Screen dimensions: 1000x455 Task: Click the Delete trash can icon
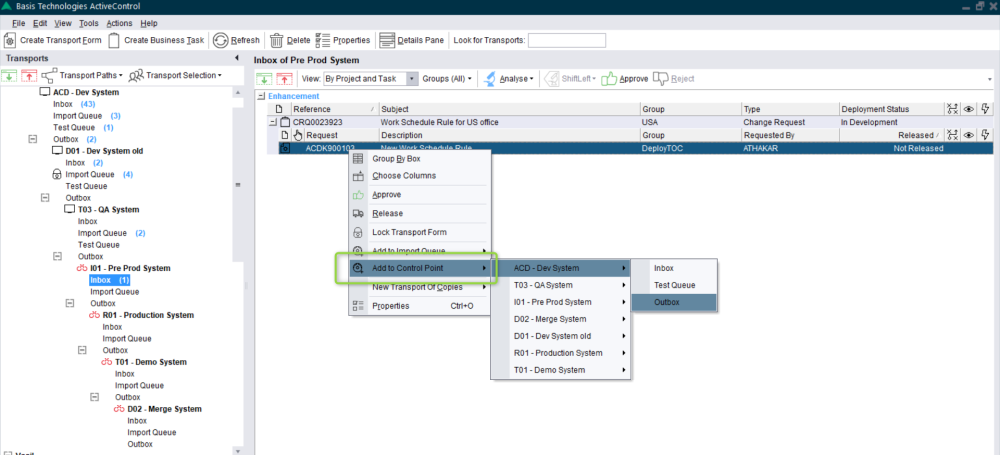(x=277, y=40)
